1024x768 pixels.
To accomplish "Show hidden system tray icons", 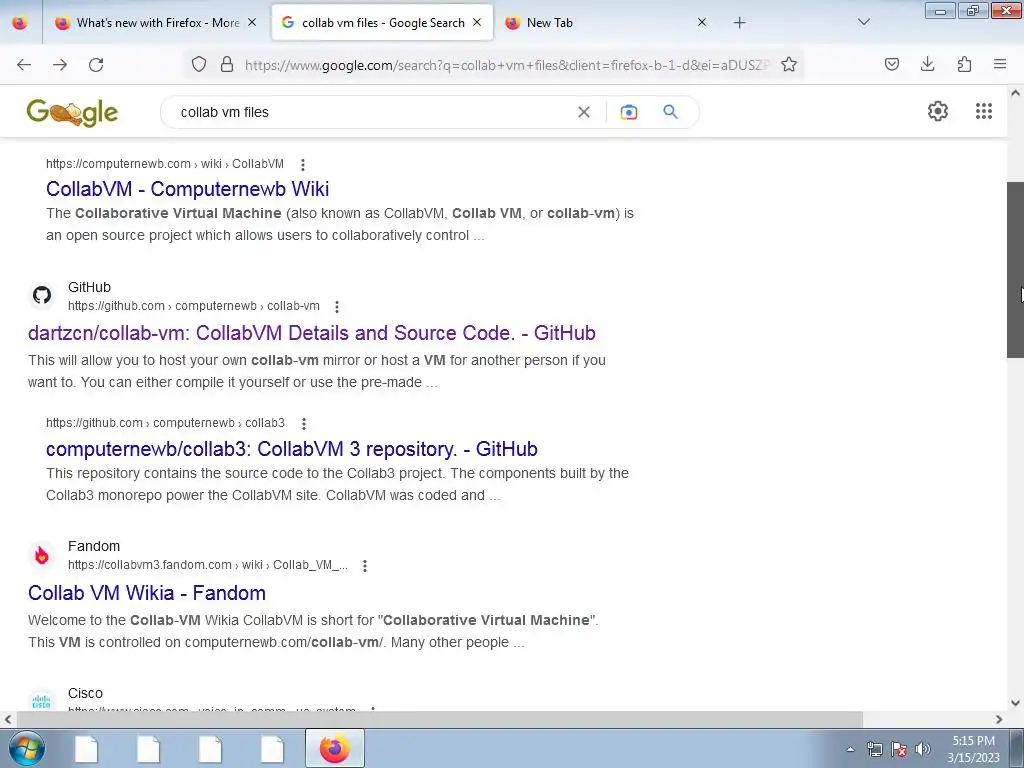I will [850, 749].
